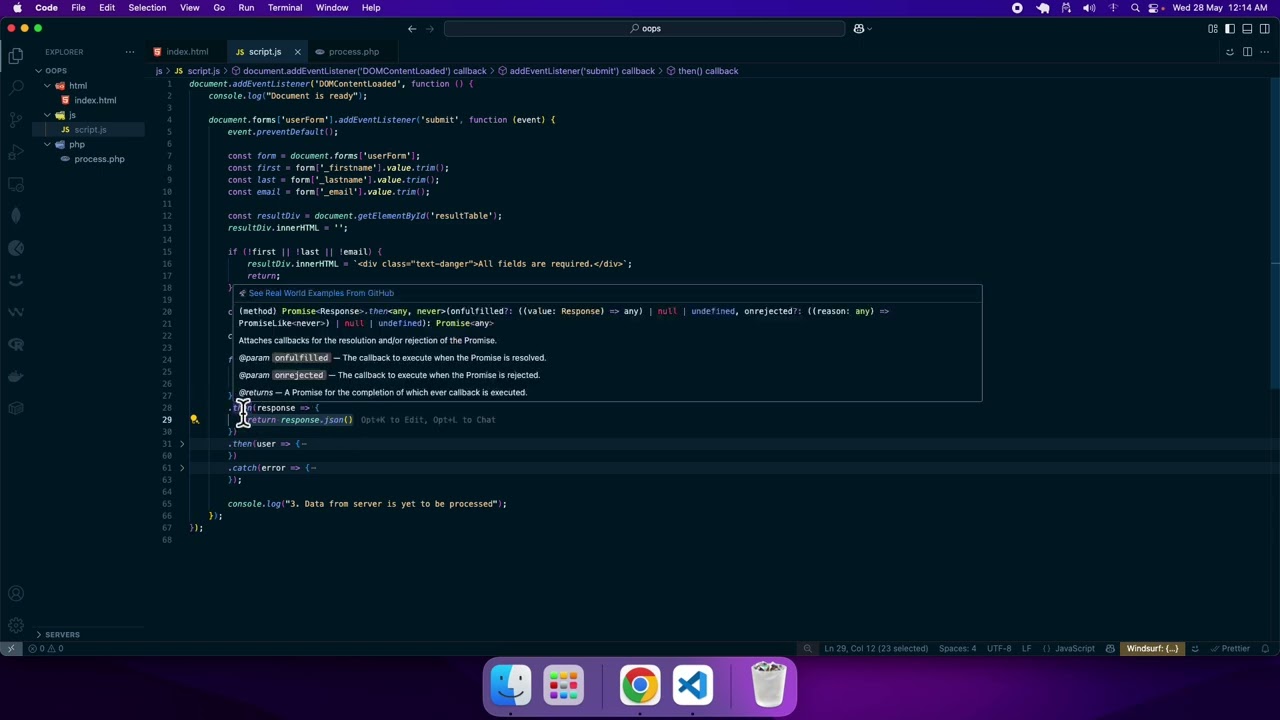Unfold the .catch(error => block
1280x720 pixels.
pos(181,468)
